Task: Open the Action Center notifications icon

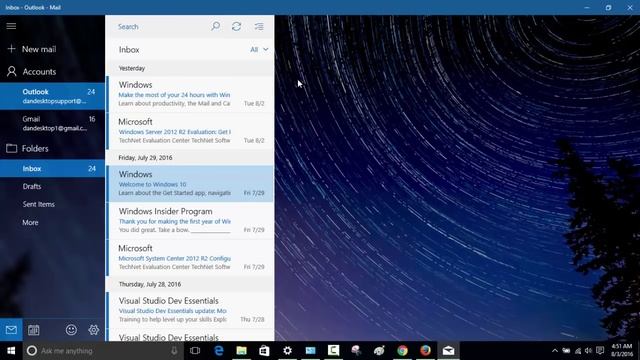Action: (x=600, y=351)
